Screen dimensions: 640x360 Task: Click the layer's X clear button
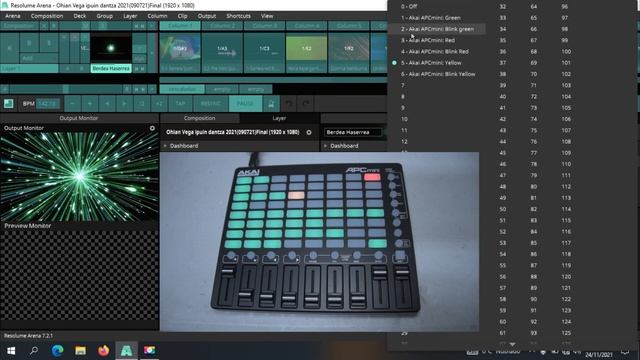click(9, 48)
